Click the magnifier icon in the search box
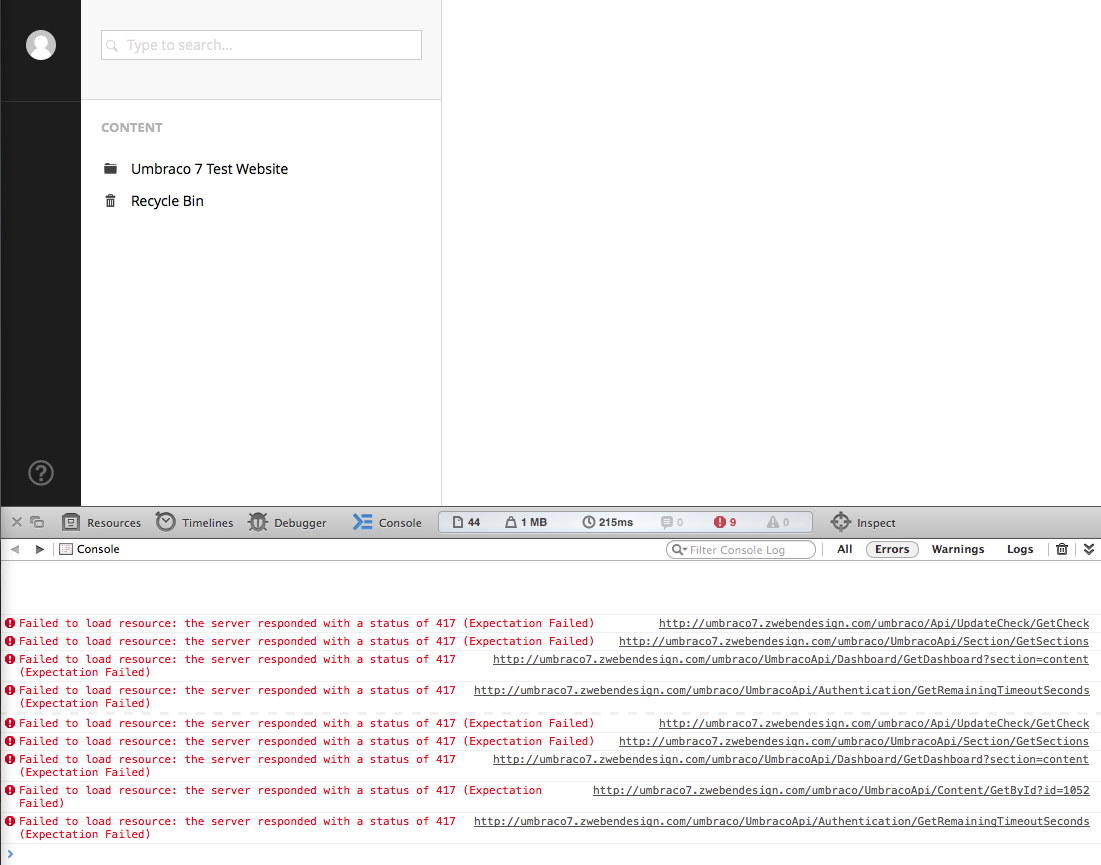 click(112, 46)
